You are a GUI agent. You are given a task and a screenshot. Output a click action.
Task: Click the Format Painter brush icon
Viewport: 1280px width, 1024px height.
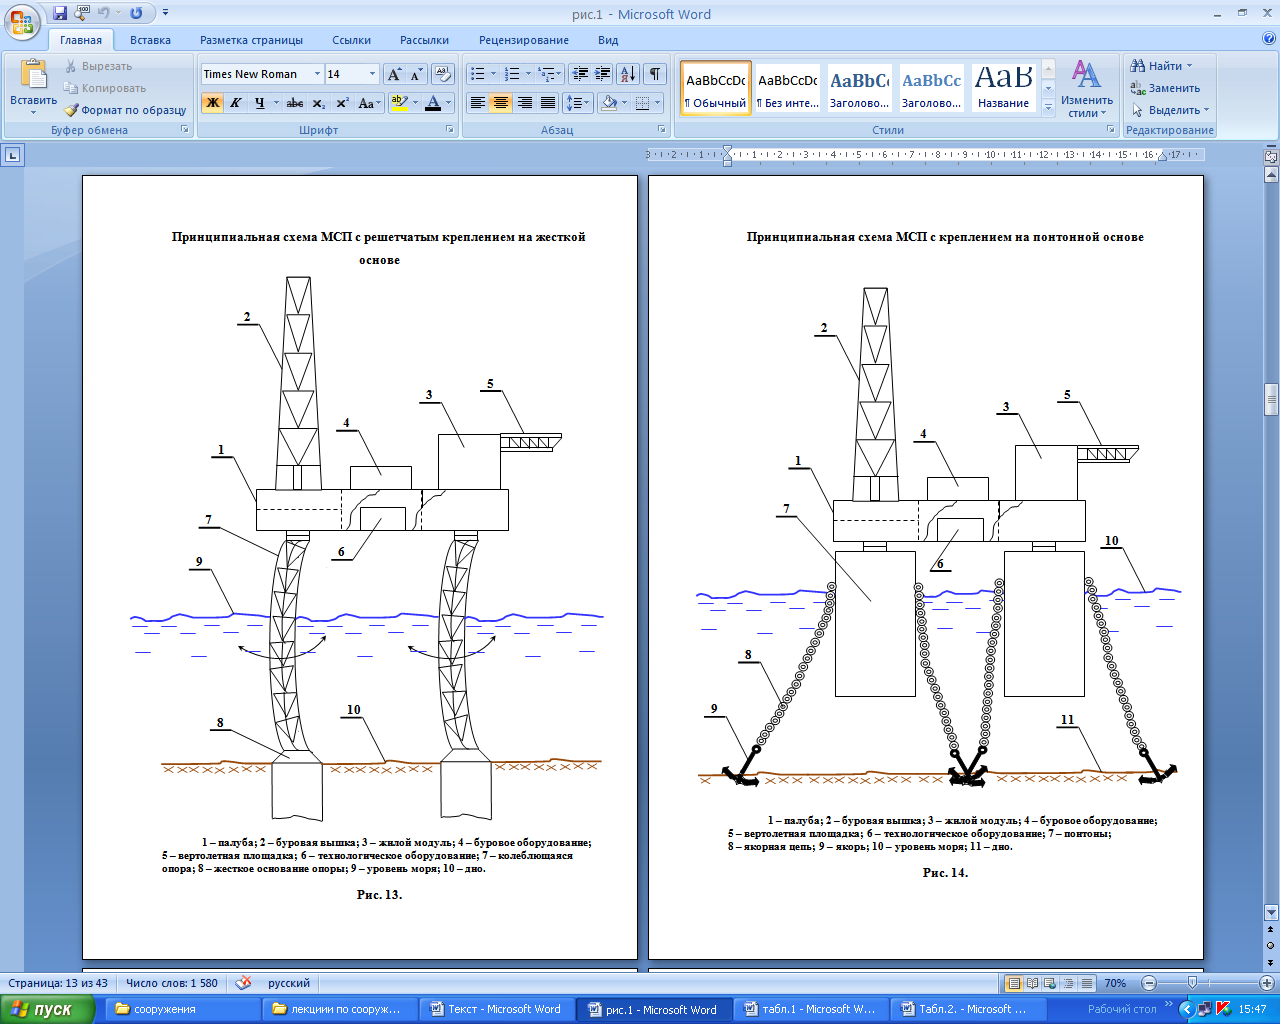point(72,110)
